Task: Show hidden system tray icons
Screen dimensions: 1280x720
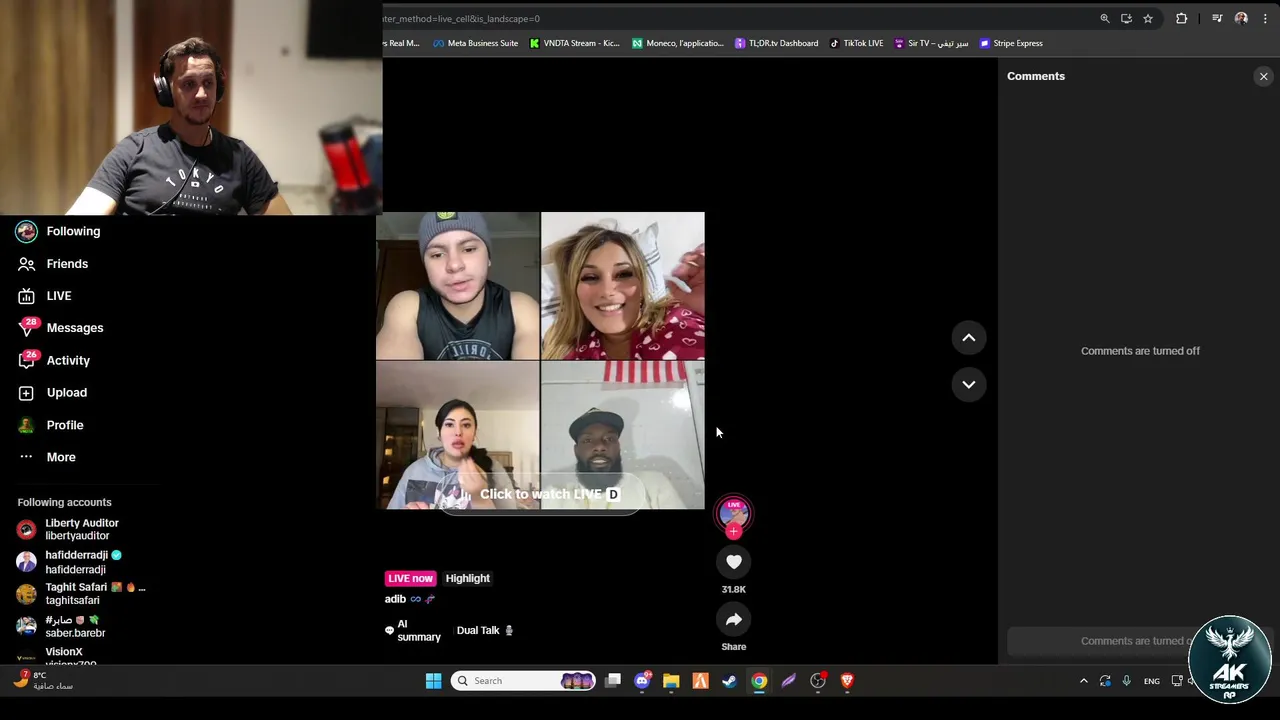Action: click(x=1083, y=681)
